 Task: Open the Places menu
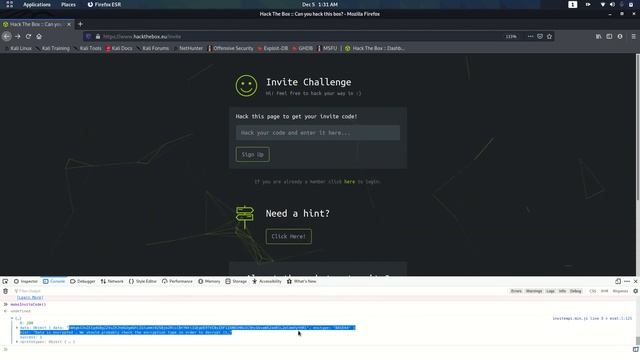tap(68, 4)
